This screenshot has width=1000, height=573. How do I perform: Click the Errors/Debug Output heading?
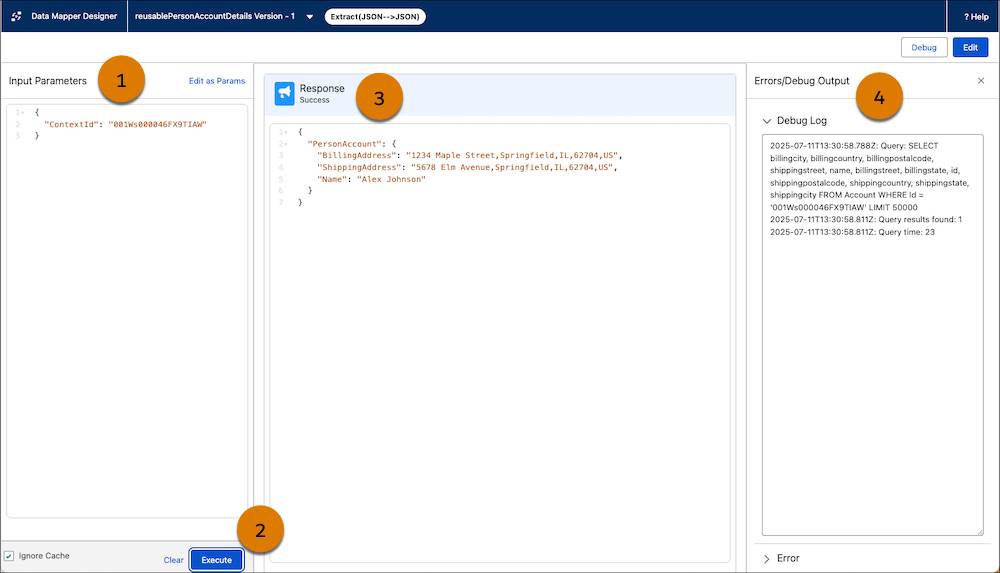[x=802, y=81]
